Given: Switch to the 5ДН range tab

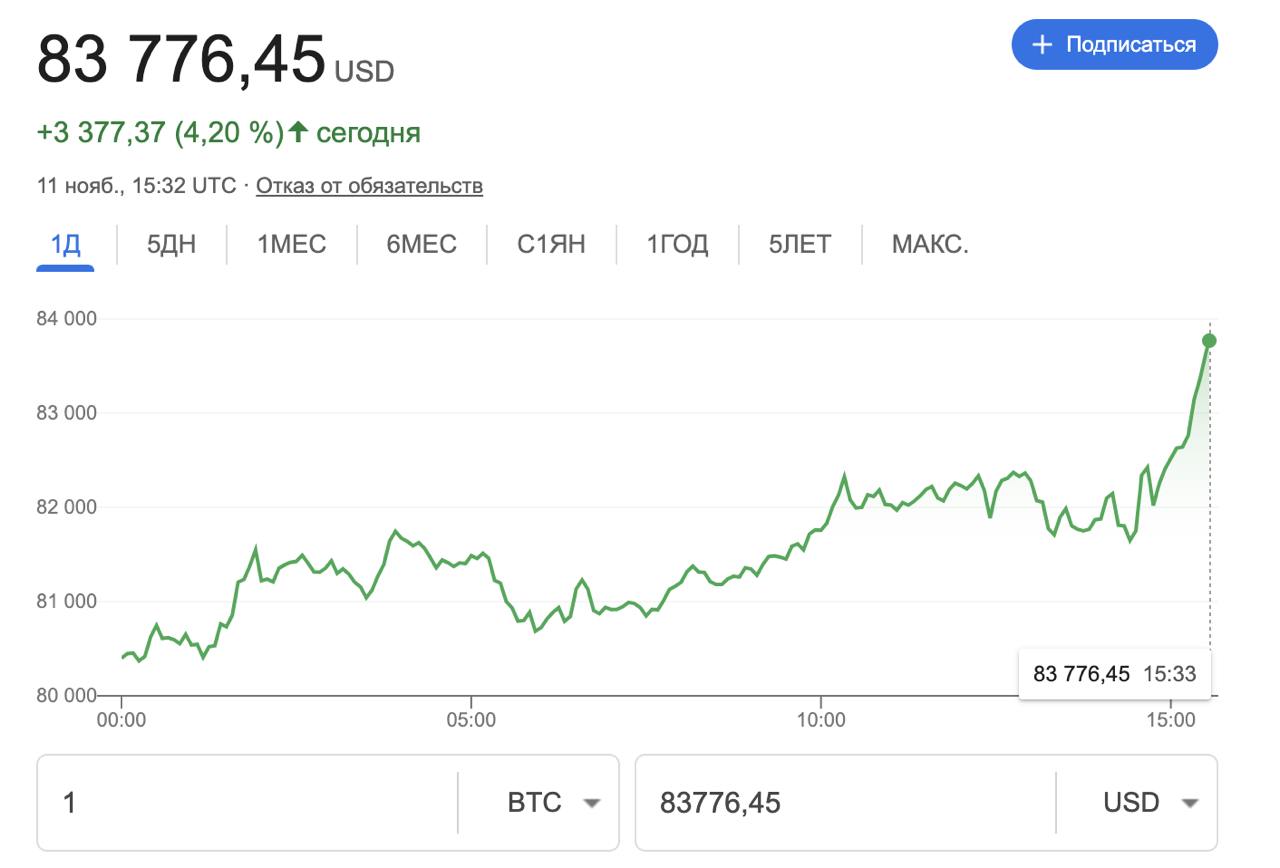Looking at the screenshot, I should coord(171,245).
